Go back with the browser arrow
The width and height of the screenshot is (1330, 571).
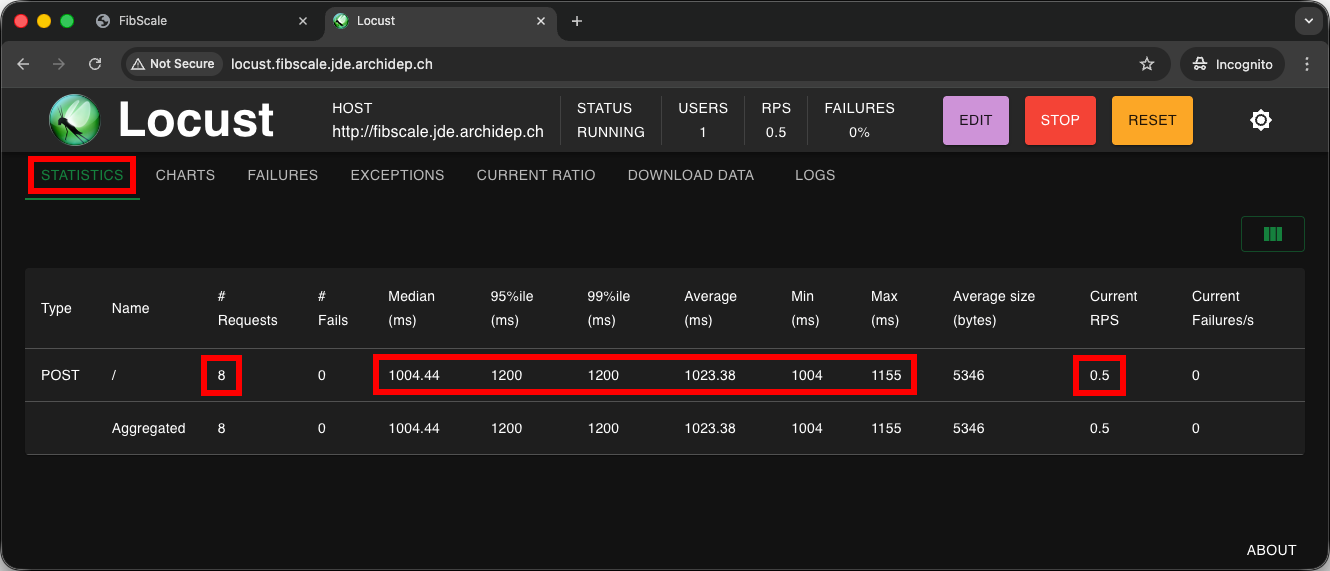pyautogui.click(x=24, y=64)
